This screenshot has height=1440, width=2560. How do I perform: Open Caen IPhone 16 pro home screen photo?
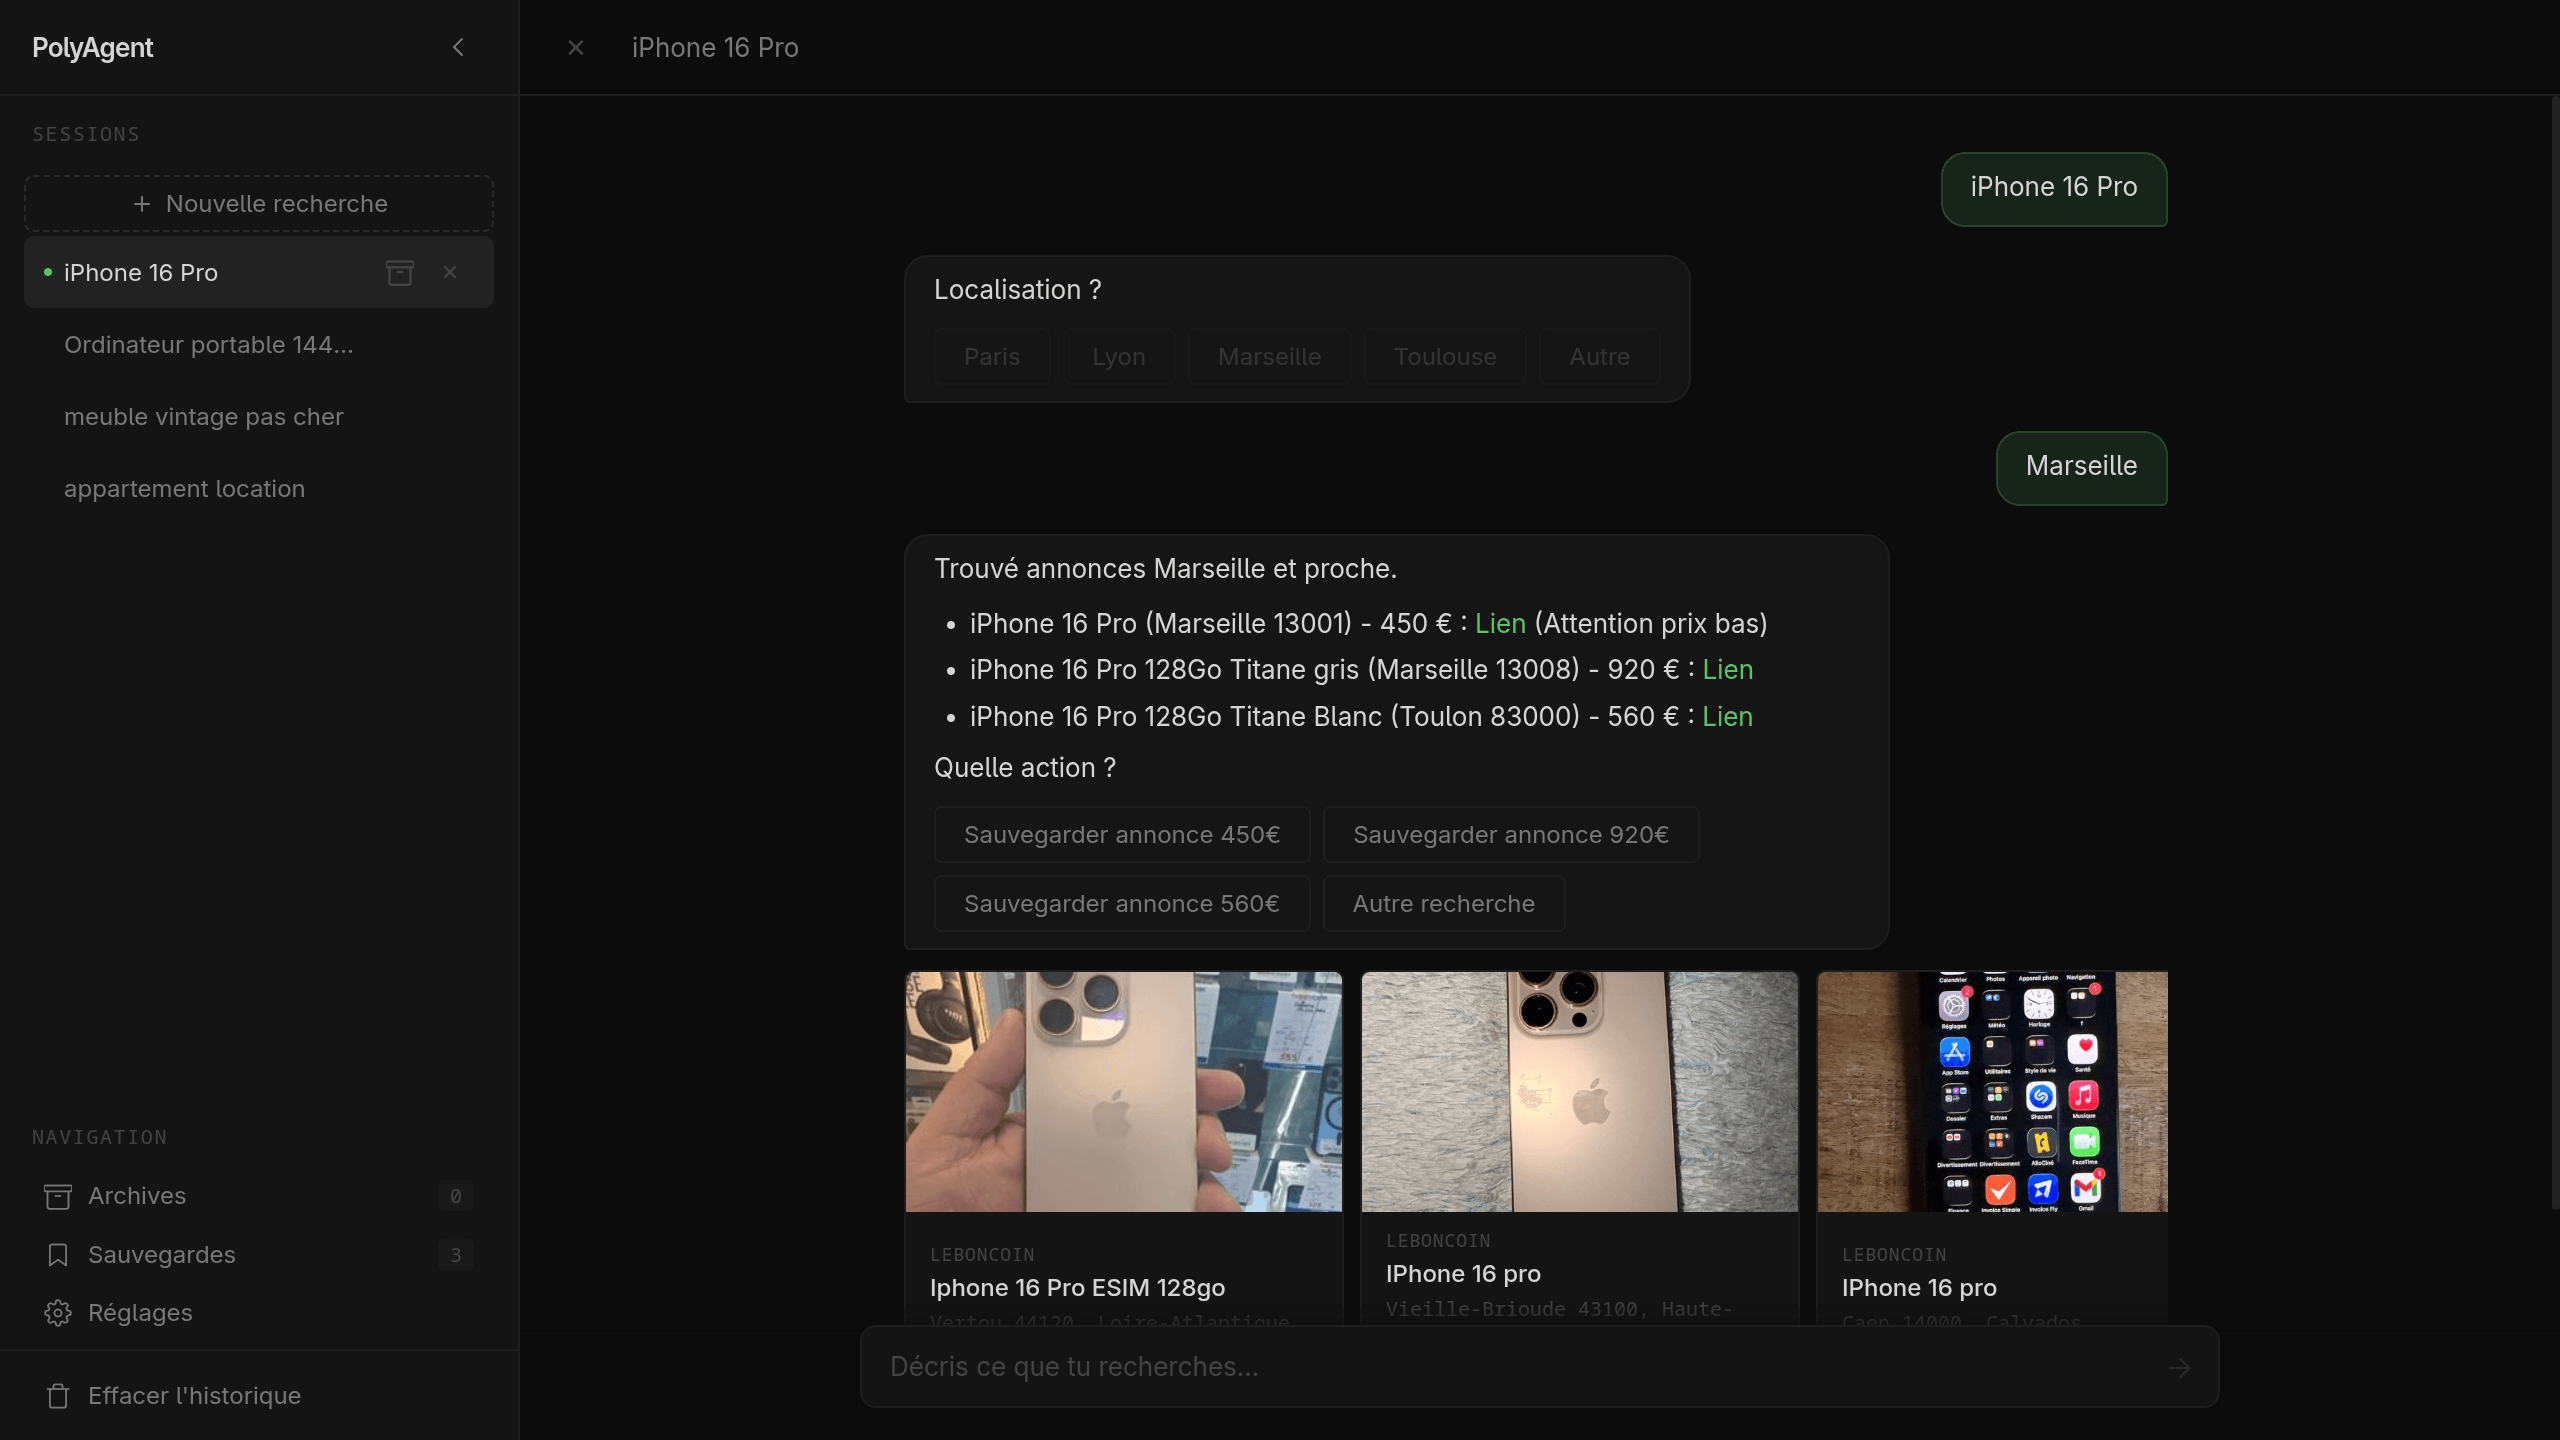point(1993,1092)
